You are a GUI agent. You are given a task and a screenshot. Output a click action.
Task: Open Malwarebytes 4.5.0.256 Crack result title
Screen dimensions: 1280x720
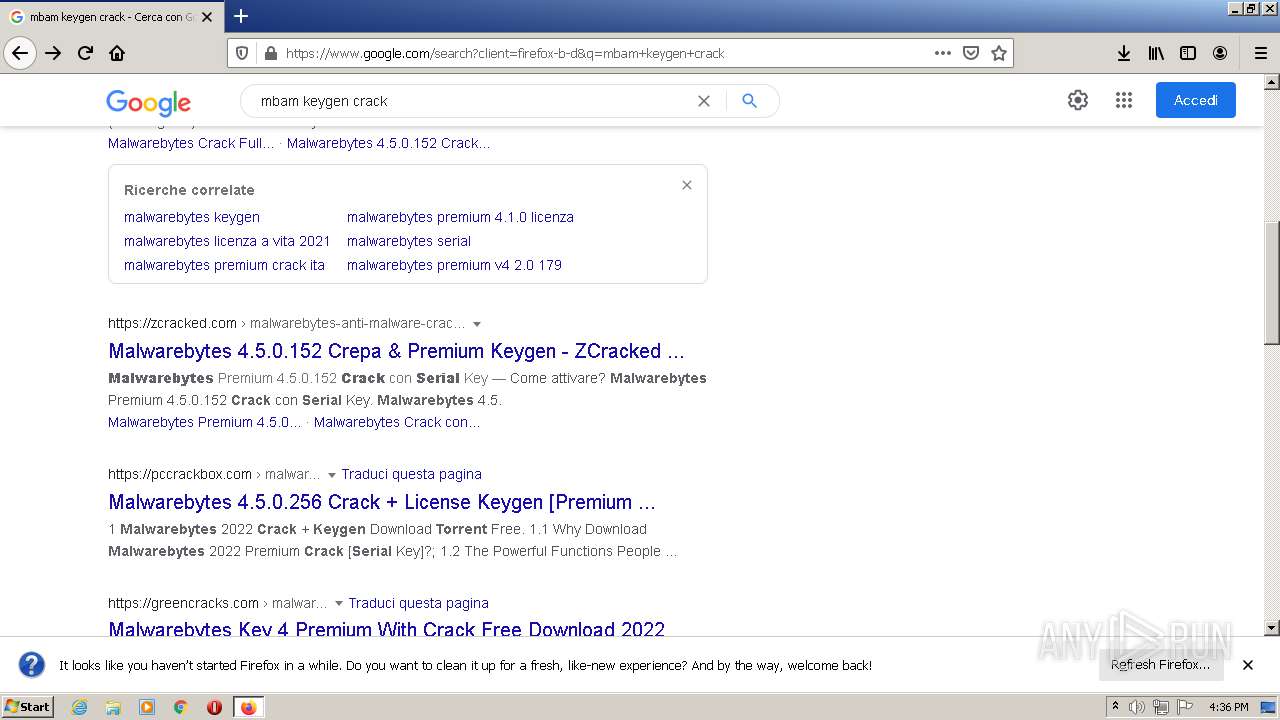pyautogui.click(x=382, y=502)
